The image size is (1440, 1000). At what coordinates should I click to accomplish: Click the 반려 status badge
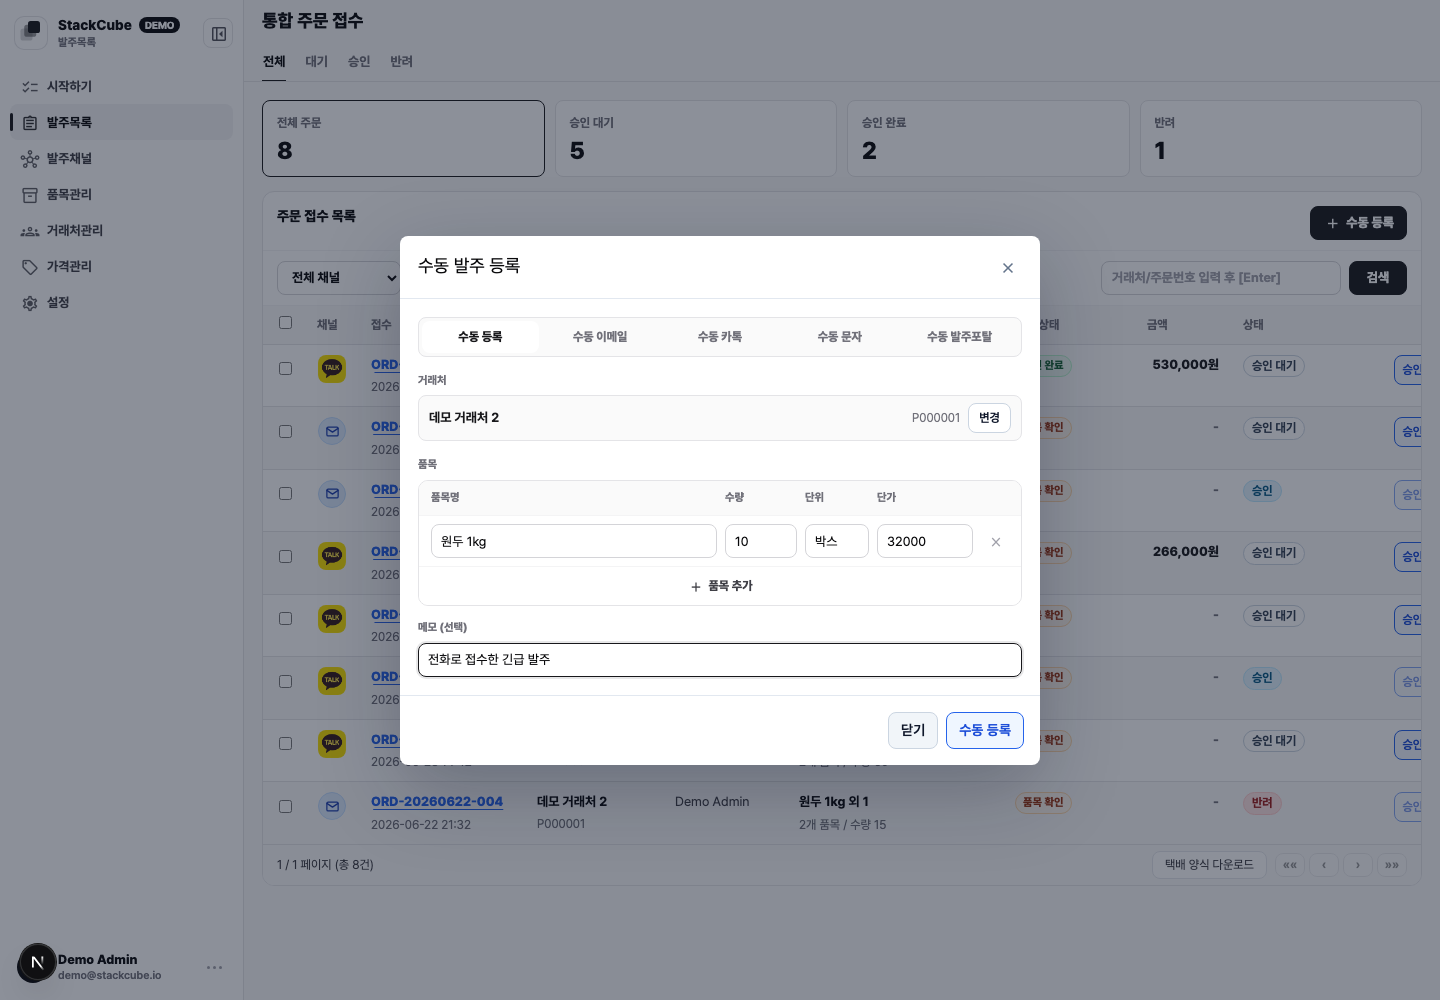pyautogui.click(x=1262, y=803)
